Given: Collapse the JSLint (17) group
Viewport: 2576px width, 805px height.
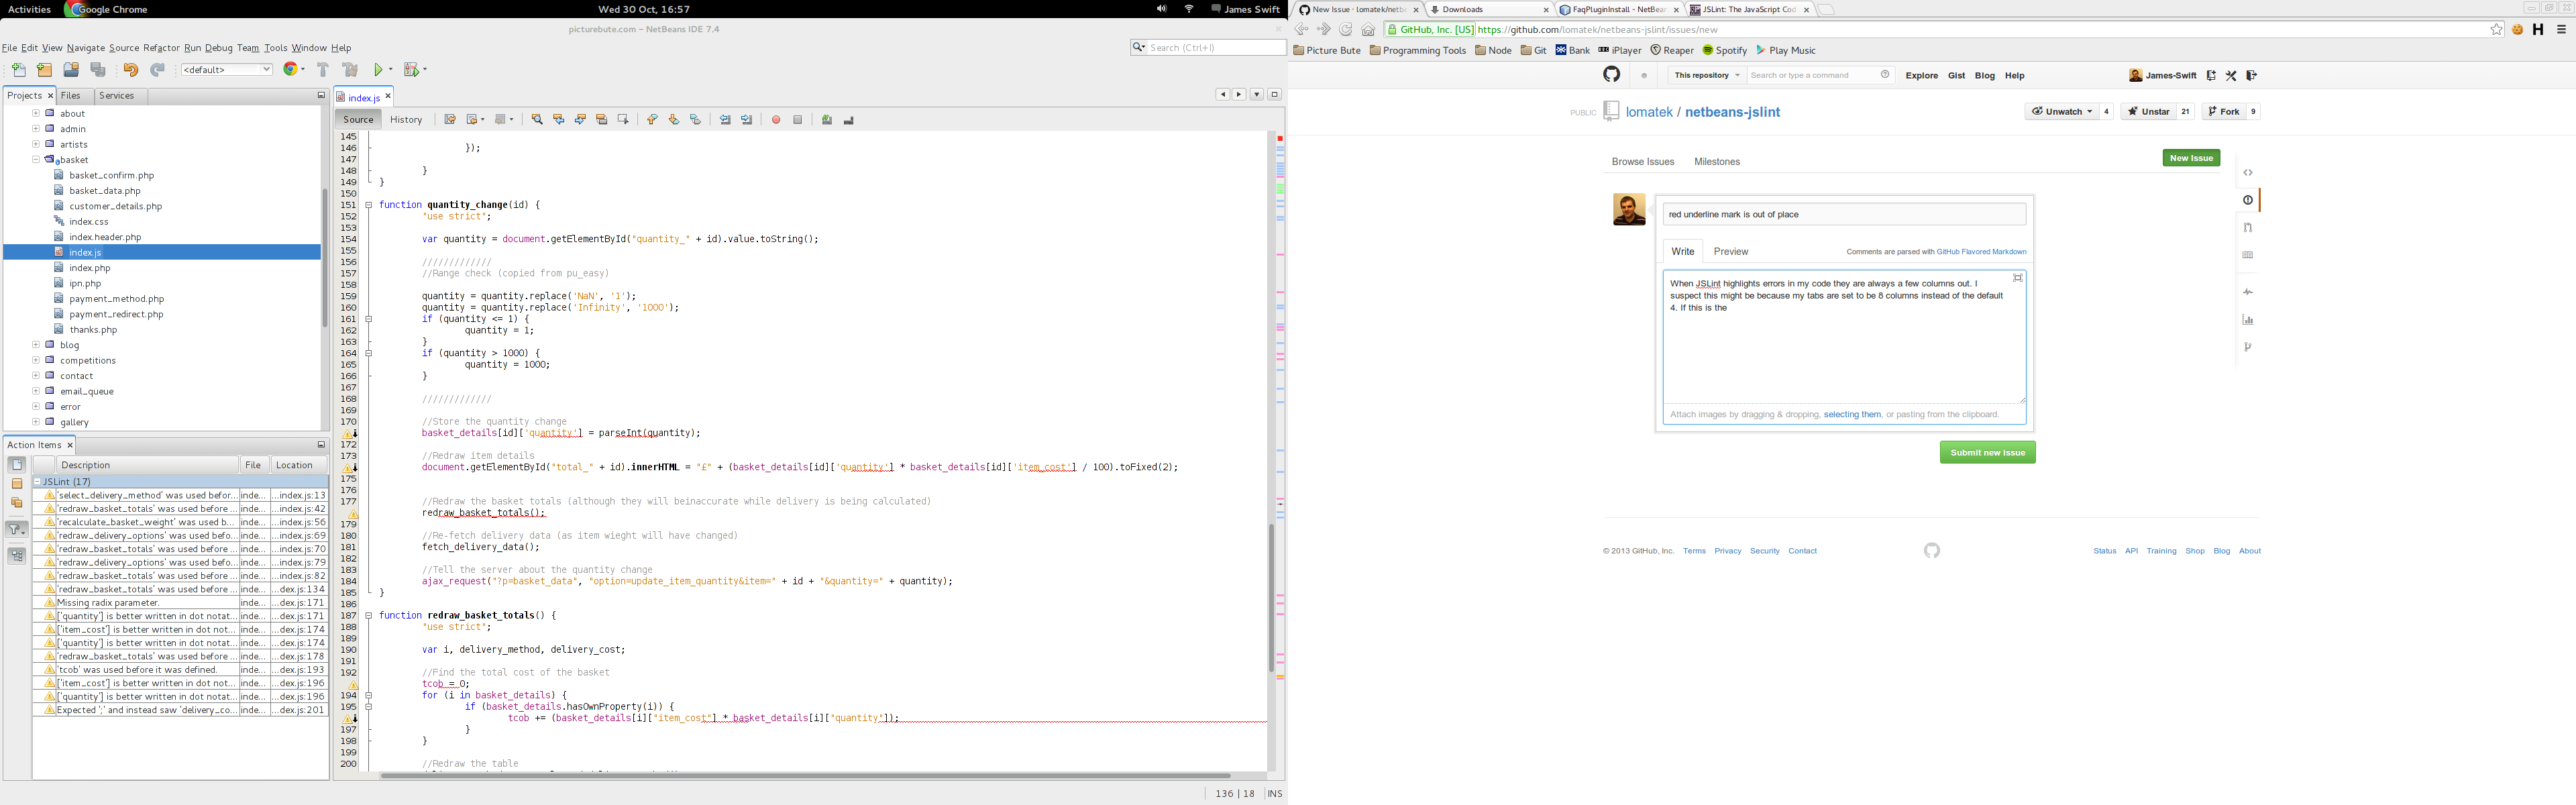Looking at the screenshot, I should pyautogui.click(x=38, y=482).
